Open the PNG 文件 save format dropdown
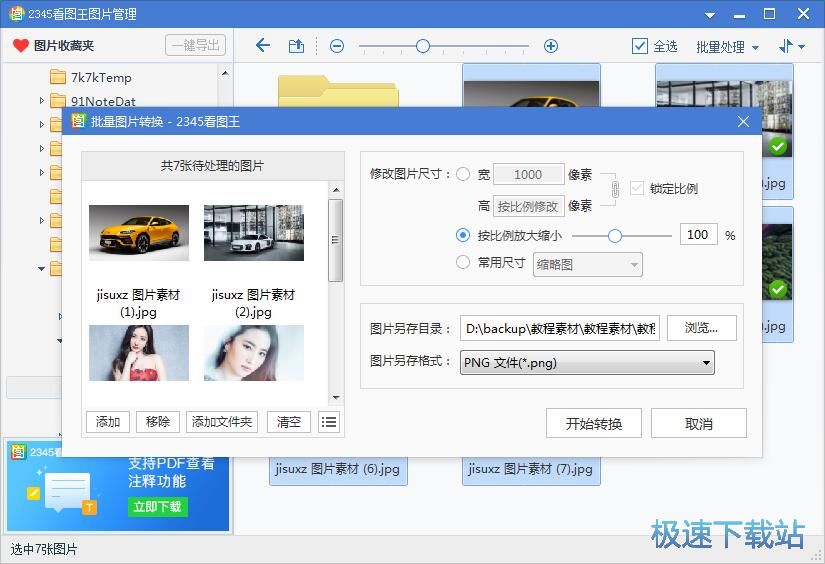 tap(587, 362)
